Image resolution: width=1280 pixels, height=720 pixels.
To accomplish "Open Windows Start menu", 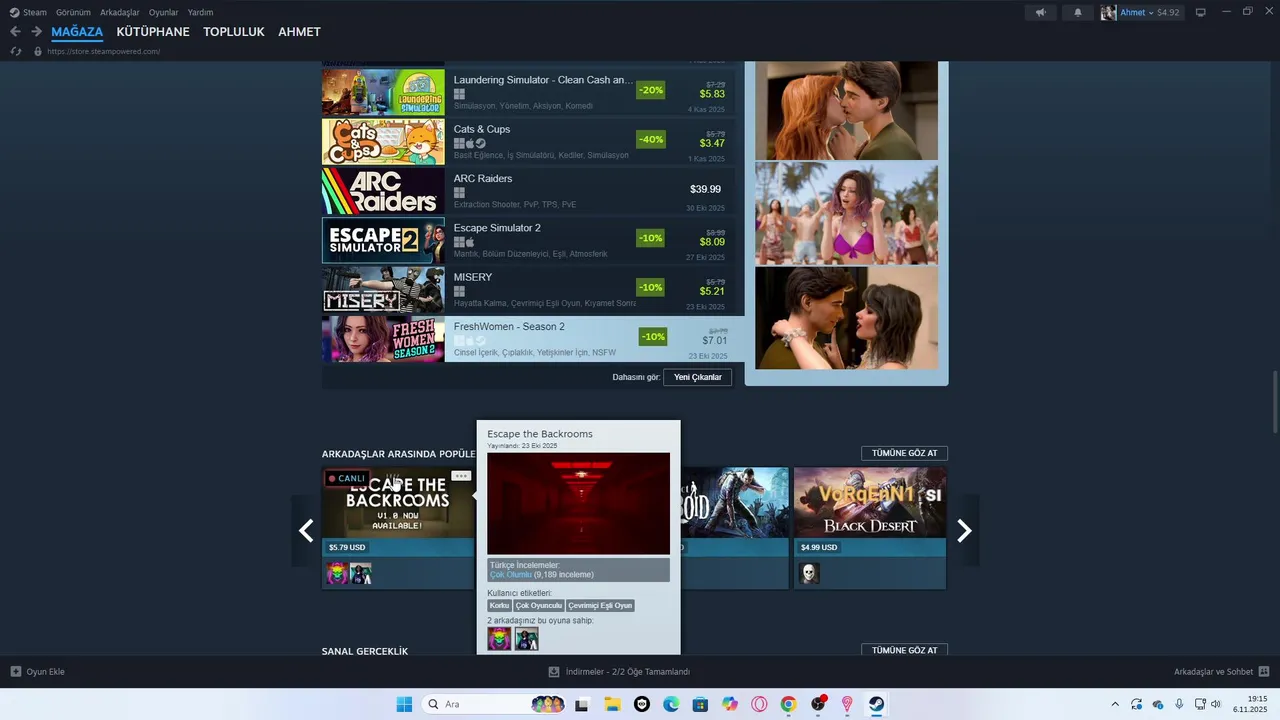I will (x=404, y=704).
